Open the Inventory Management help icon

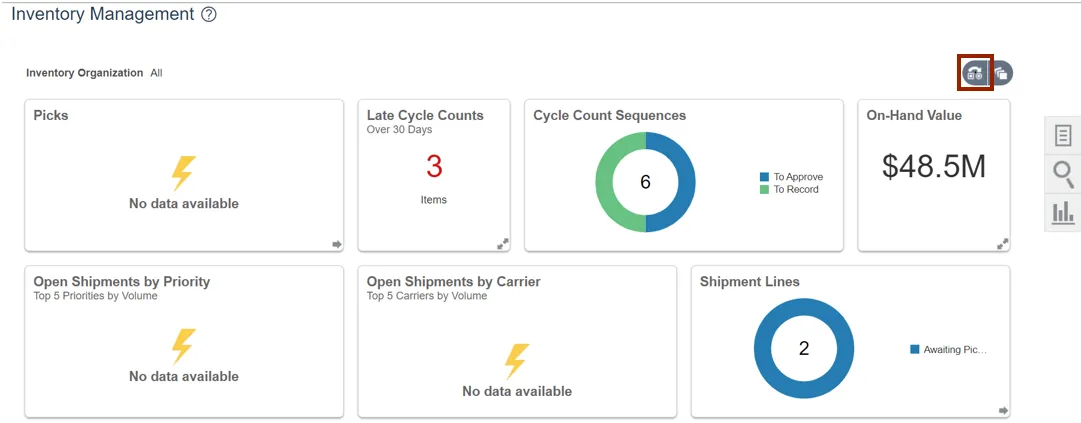[208, 15]
